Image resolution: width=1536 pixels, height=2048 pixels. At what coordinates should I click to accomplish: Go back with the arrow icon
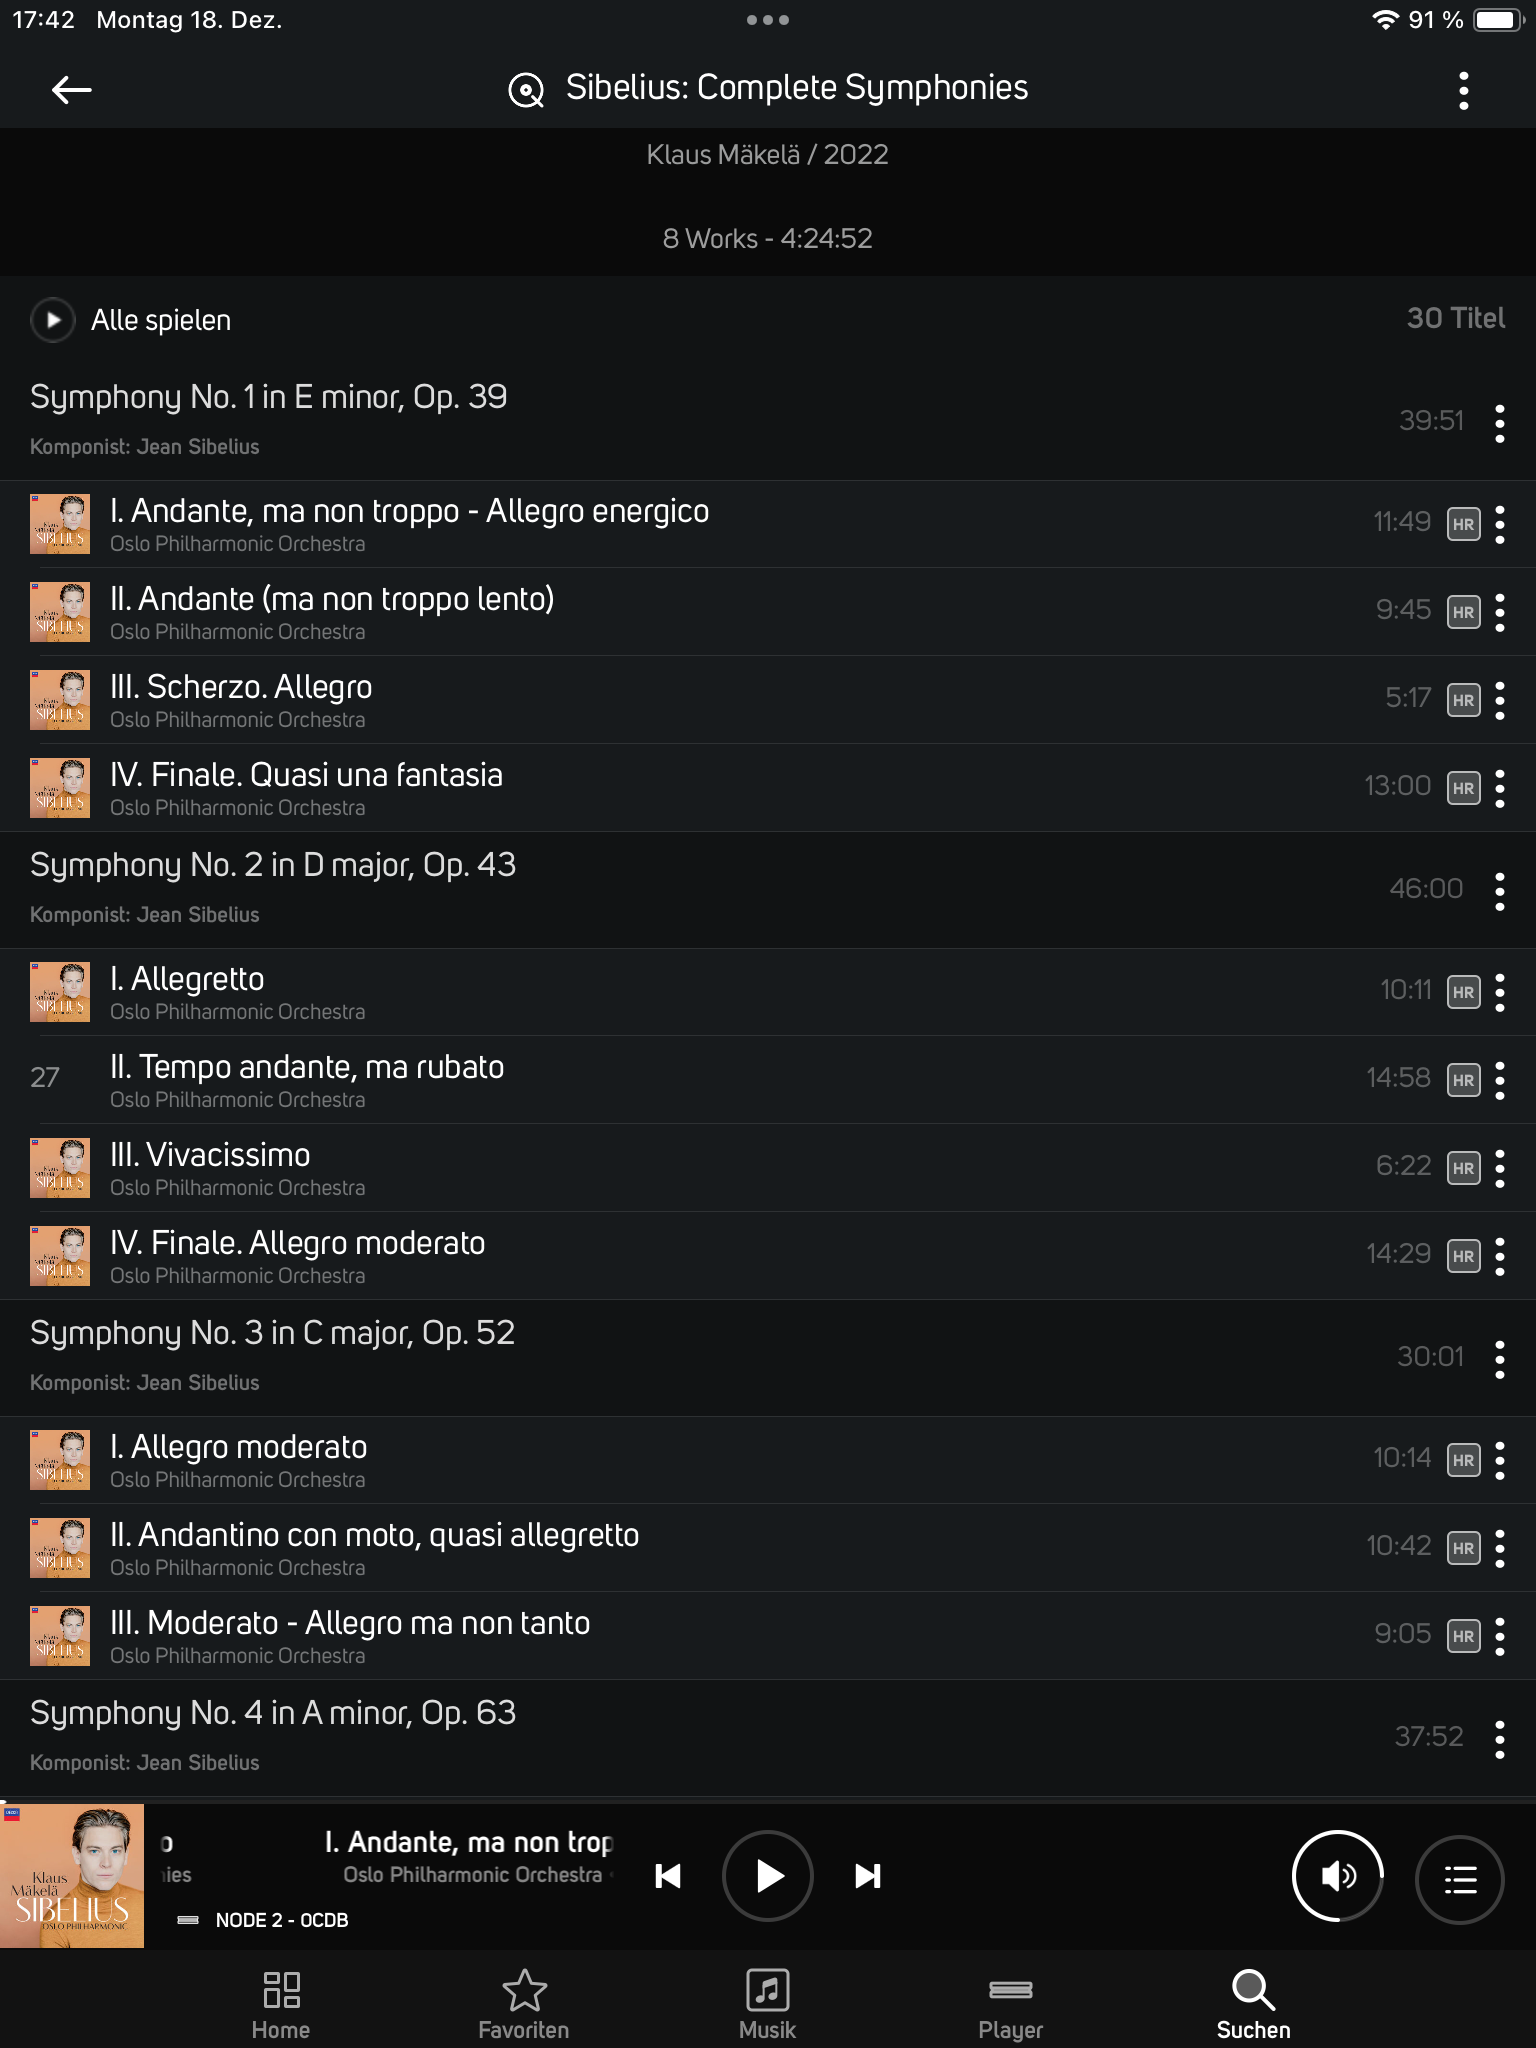[x=72, y=90]
